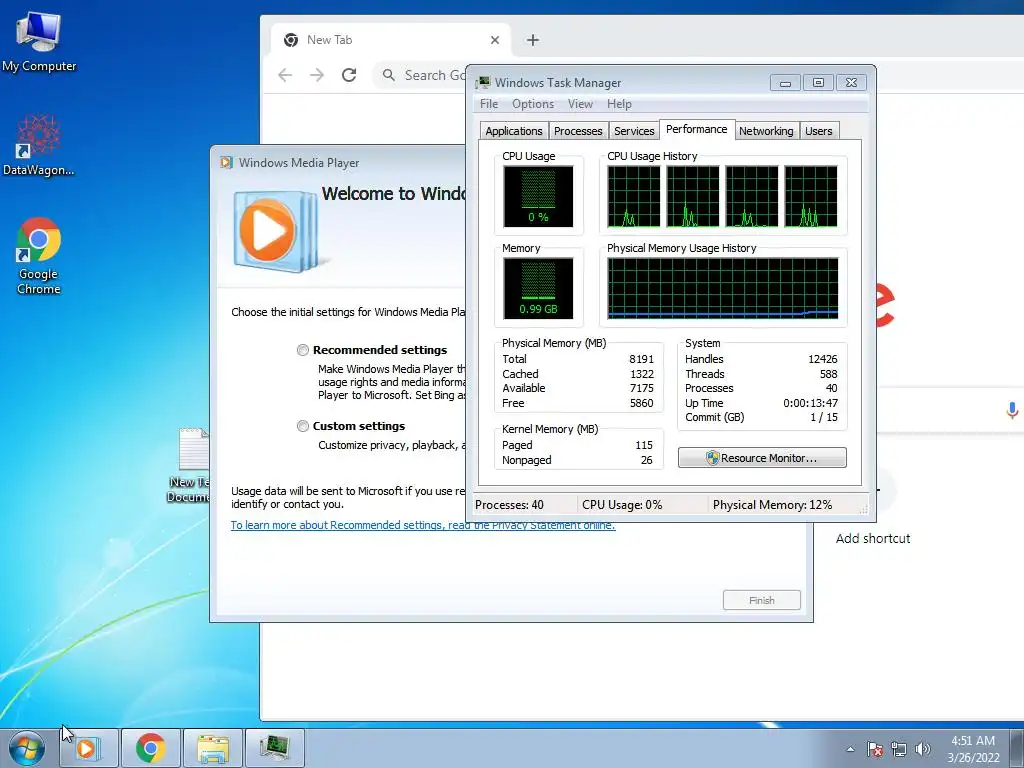Choose Custom settings radio button
Viewport: 1024px width, 768px height.
(x=302, y=426)
